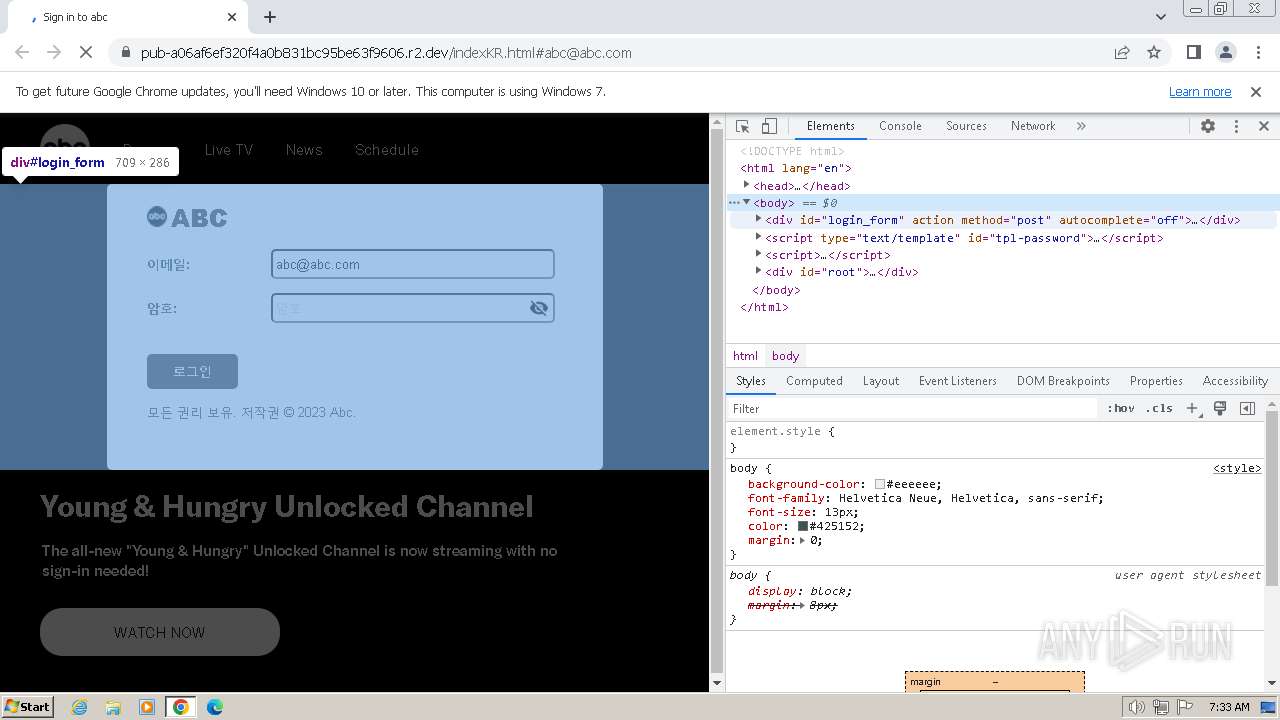Open the <style> source link
Screen dimensions: 1280x720
coord(1237,468)
